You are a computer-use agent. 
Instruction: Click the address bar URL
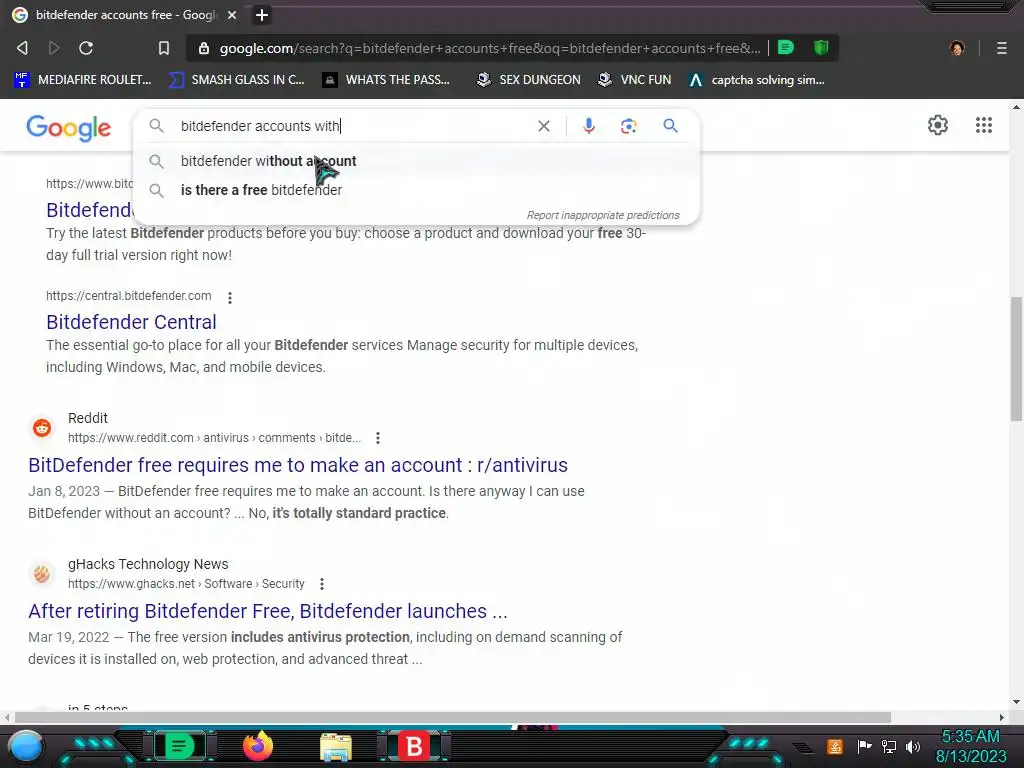pos(490,48)
